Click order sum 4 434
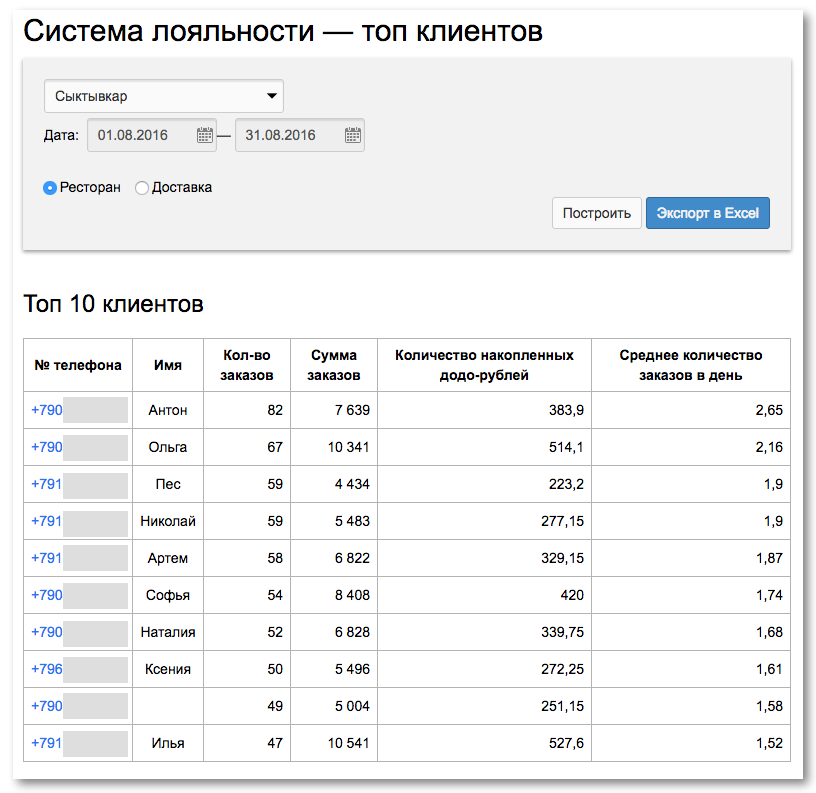816x793 pixels. pyautogui.click(x=352, y=484)
